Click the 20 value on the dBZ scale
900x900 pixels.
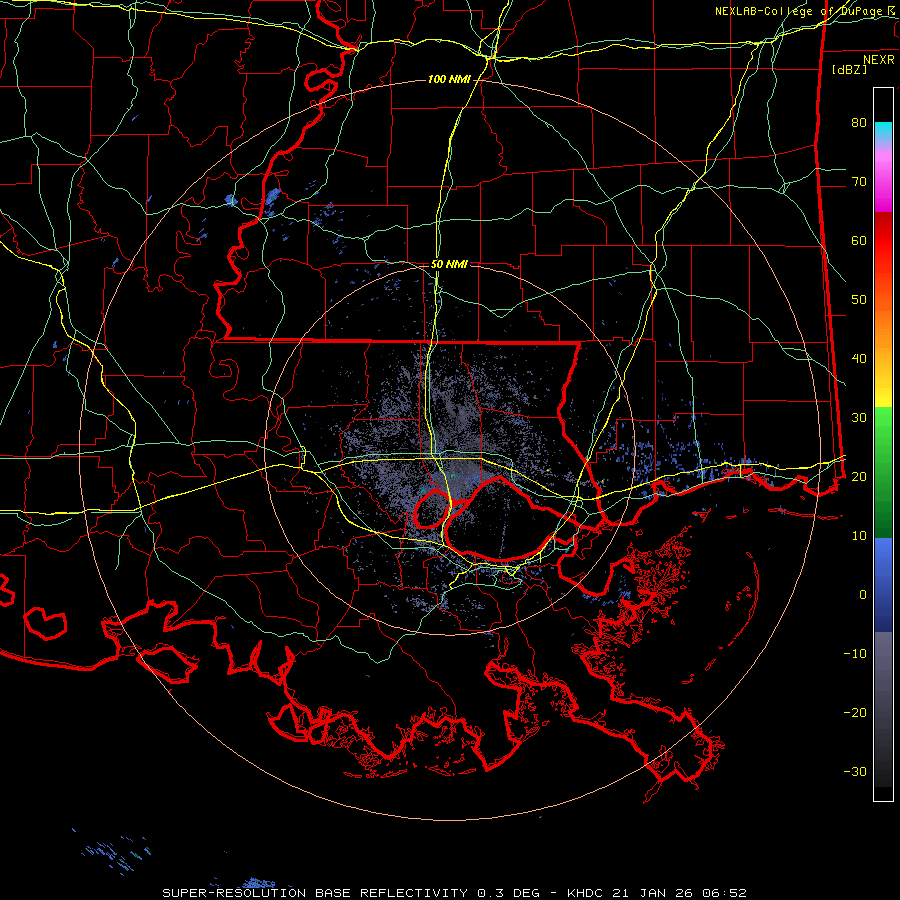pyautogui.click(x=859, y=476)
